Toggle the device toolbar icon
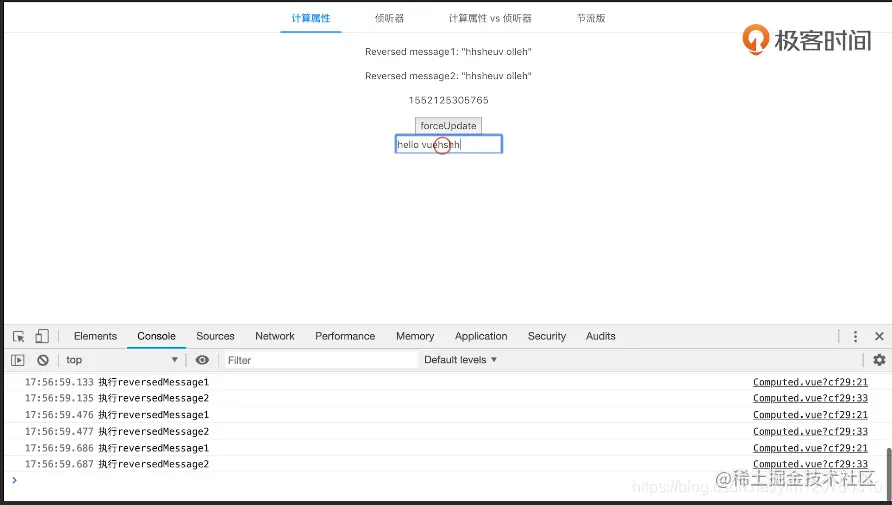Screen dimensions: 892x505 [x=42, y=336]
